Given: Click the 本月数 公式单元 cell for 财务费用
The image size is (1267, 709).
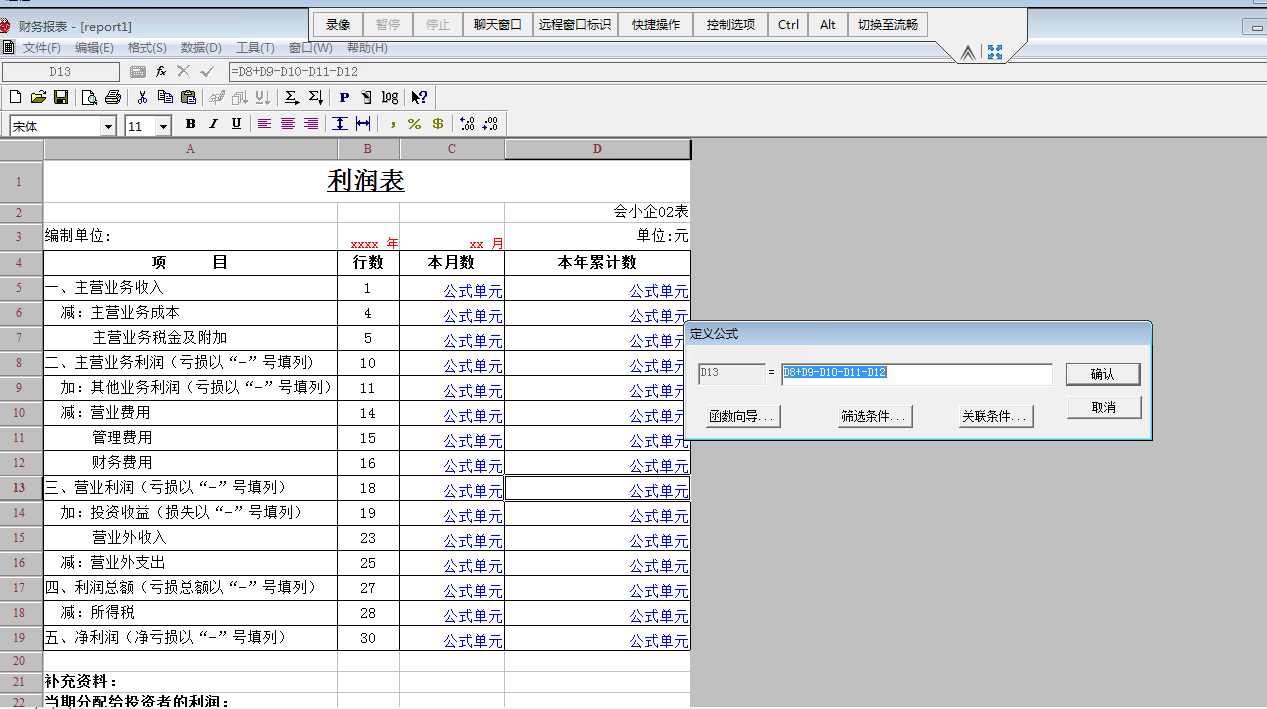Looking at the screenshot, I should tap(452, 464).
